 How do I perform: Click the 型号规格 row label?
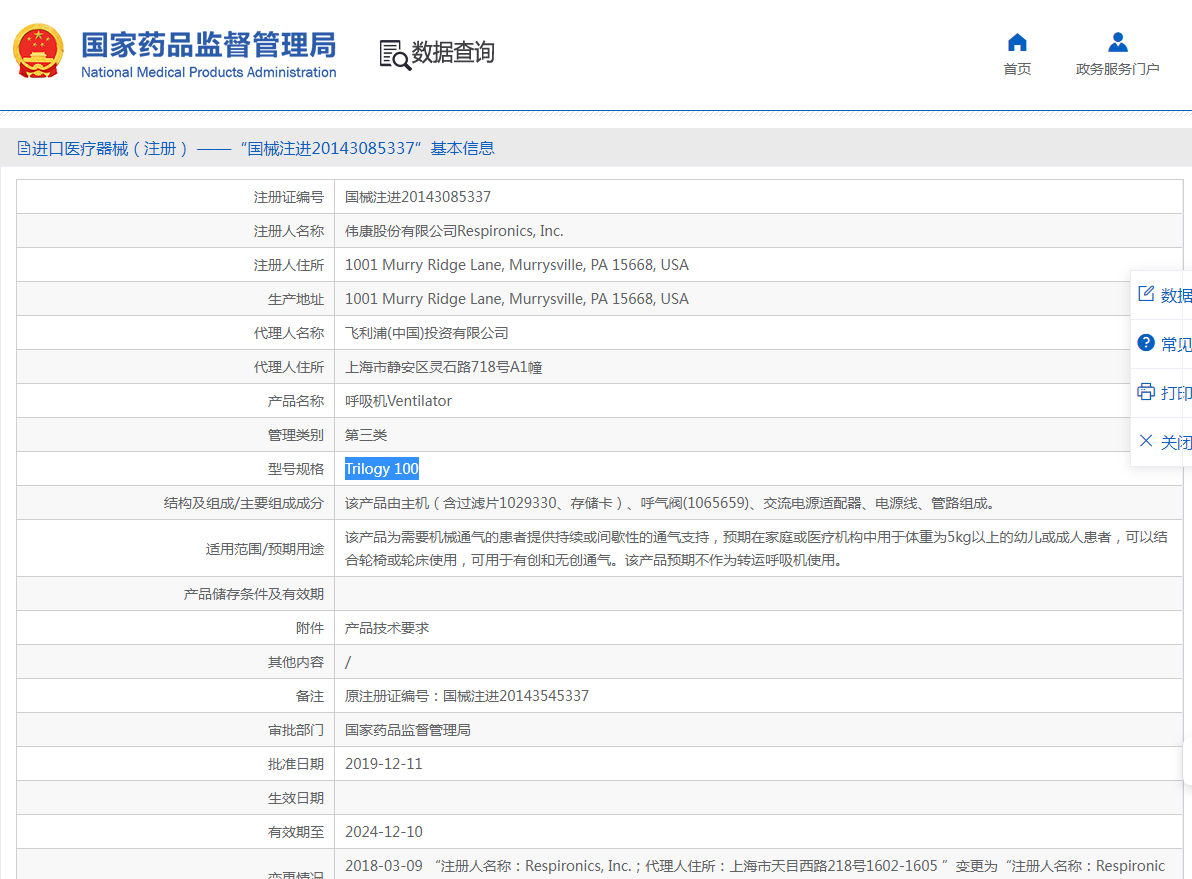point(296,469)
